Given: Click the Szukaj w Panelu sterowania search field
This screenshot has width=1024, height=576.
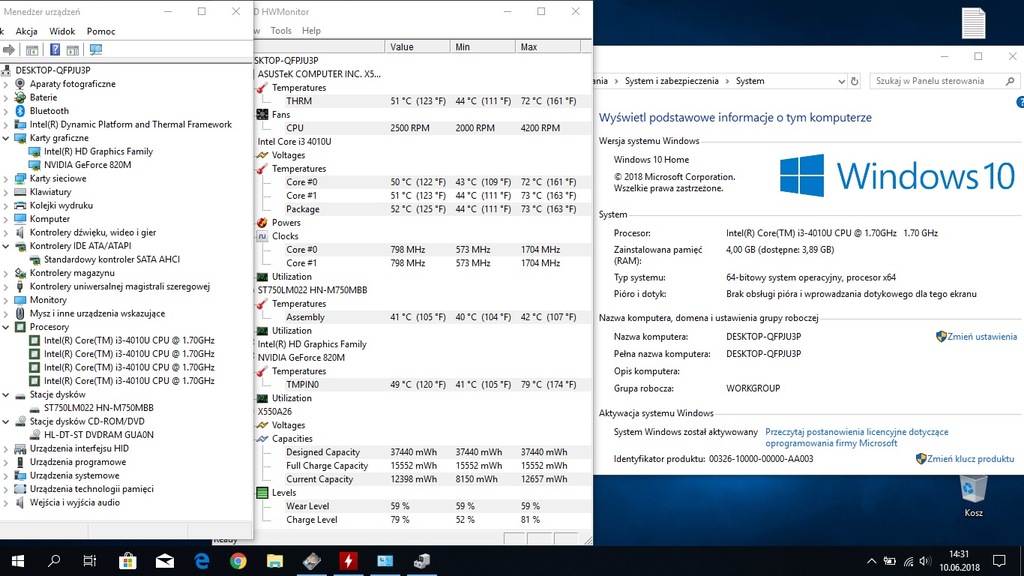Looking at the screenshot, I should click(945, 81).
